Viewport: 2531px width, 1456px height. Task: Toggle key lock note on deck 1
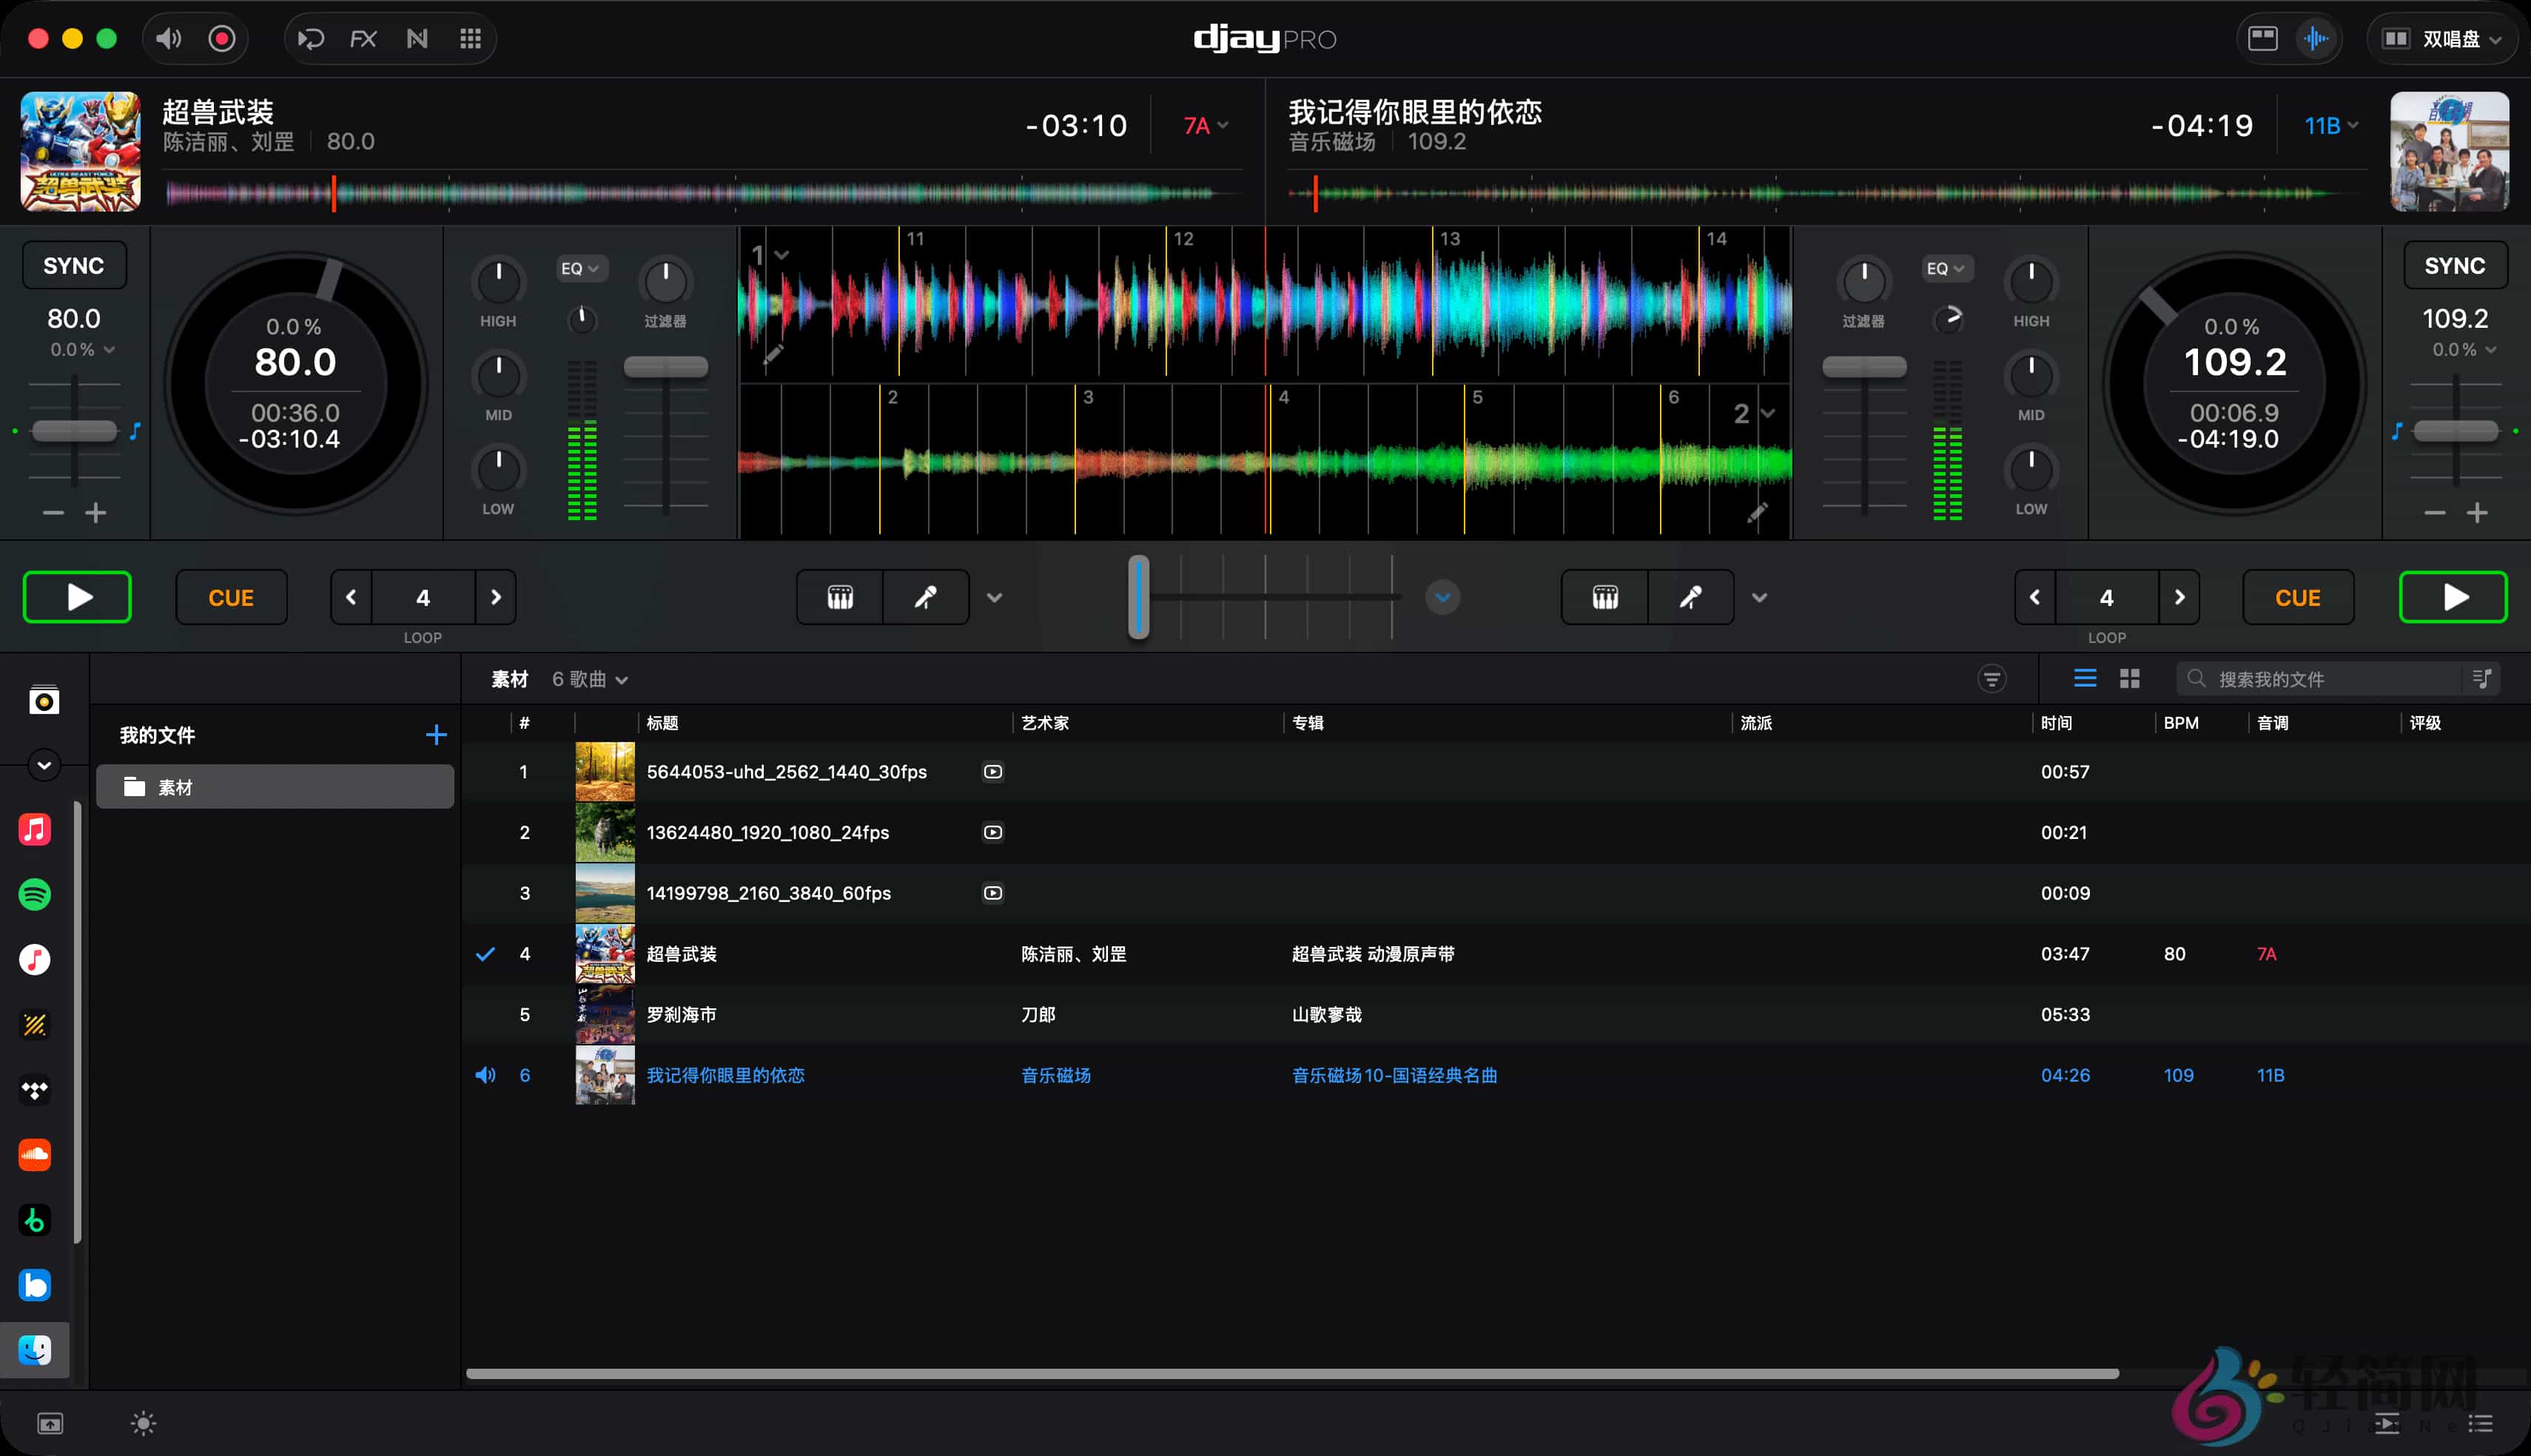pyautogui.click(x=135, y=431)
